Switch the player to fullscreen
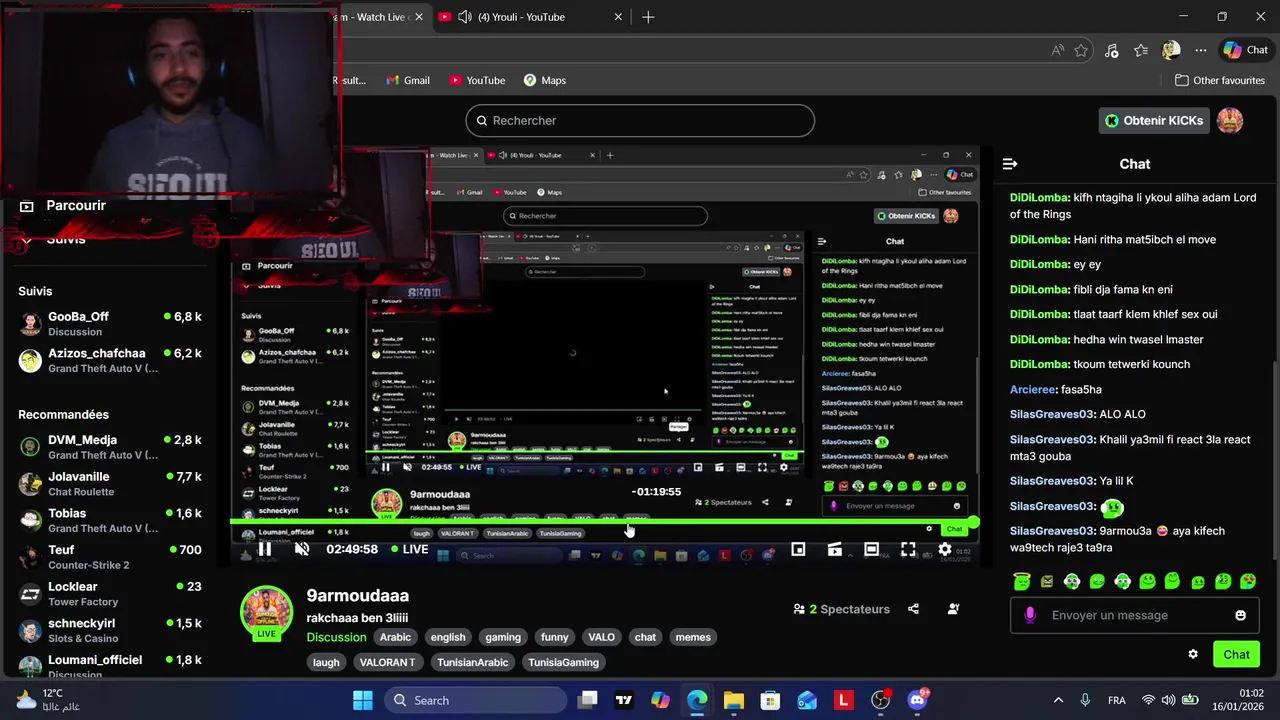The image size is (1280, 720). coord(908,549)
